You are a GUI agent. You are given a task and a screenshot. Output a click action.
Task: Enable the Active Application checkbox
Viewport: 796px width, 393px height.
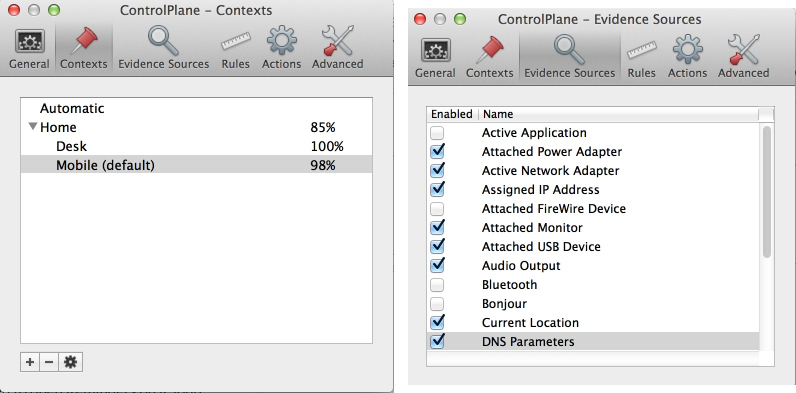click(x=437, y=133)
